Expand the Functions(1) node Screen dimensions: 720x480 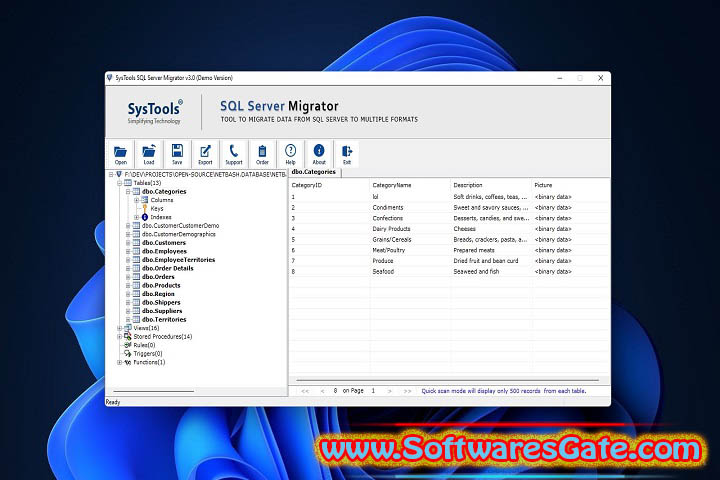coord(119,362)
